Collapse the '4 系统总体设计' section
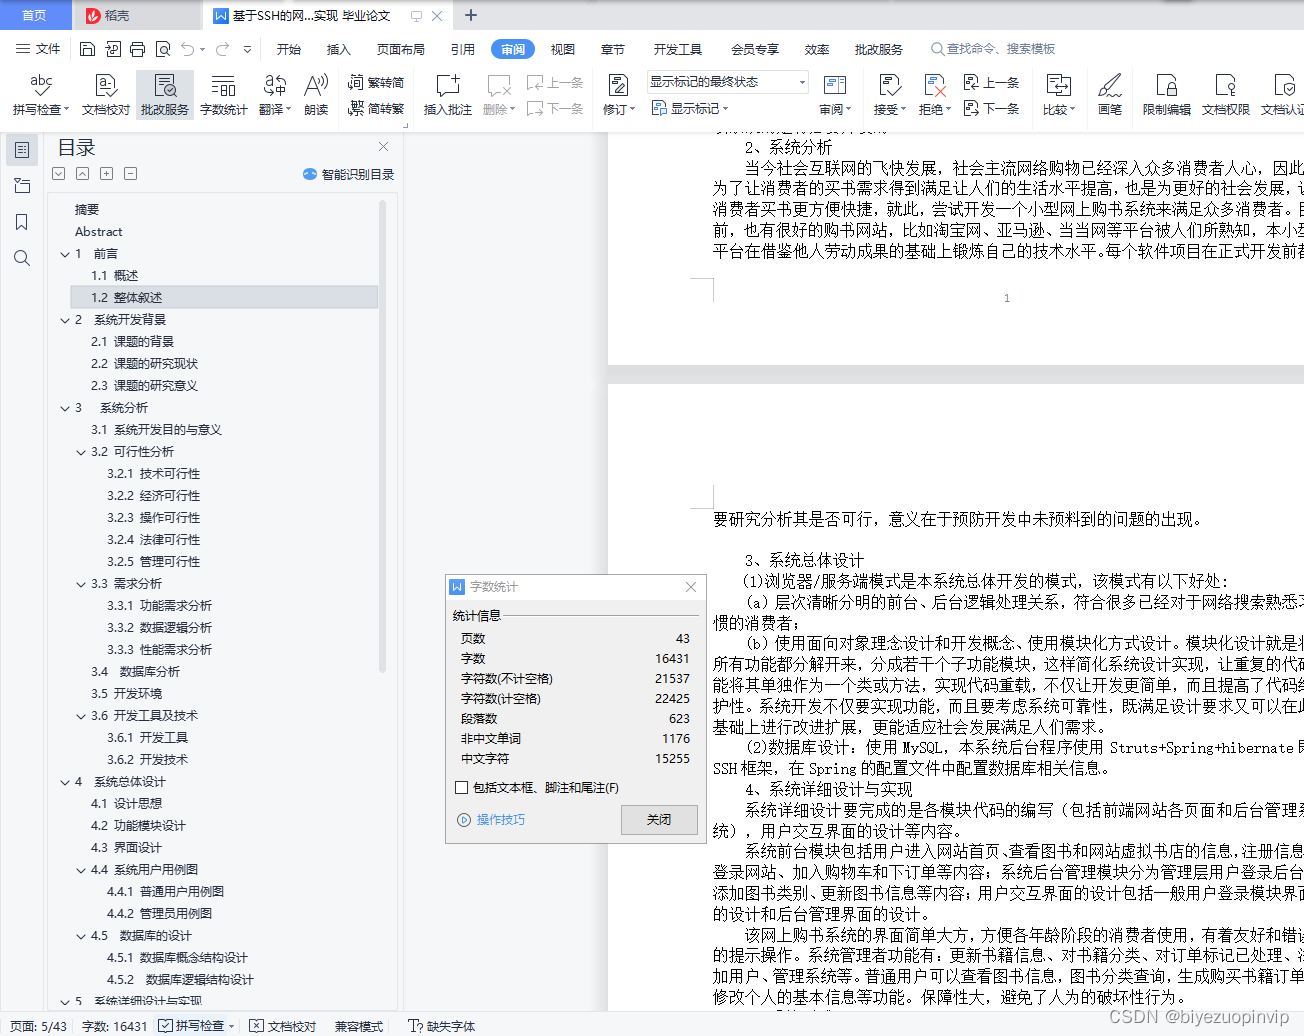The image size is (1304, 1036). click(x=65, y=782)
